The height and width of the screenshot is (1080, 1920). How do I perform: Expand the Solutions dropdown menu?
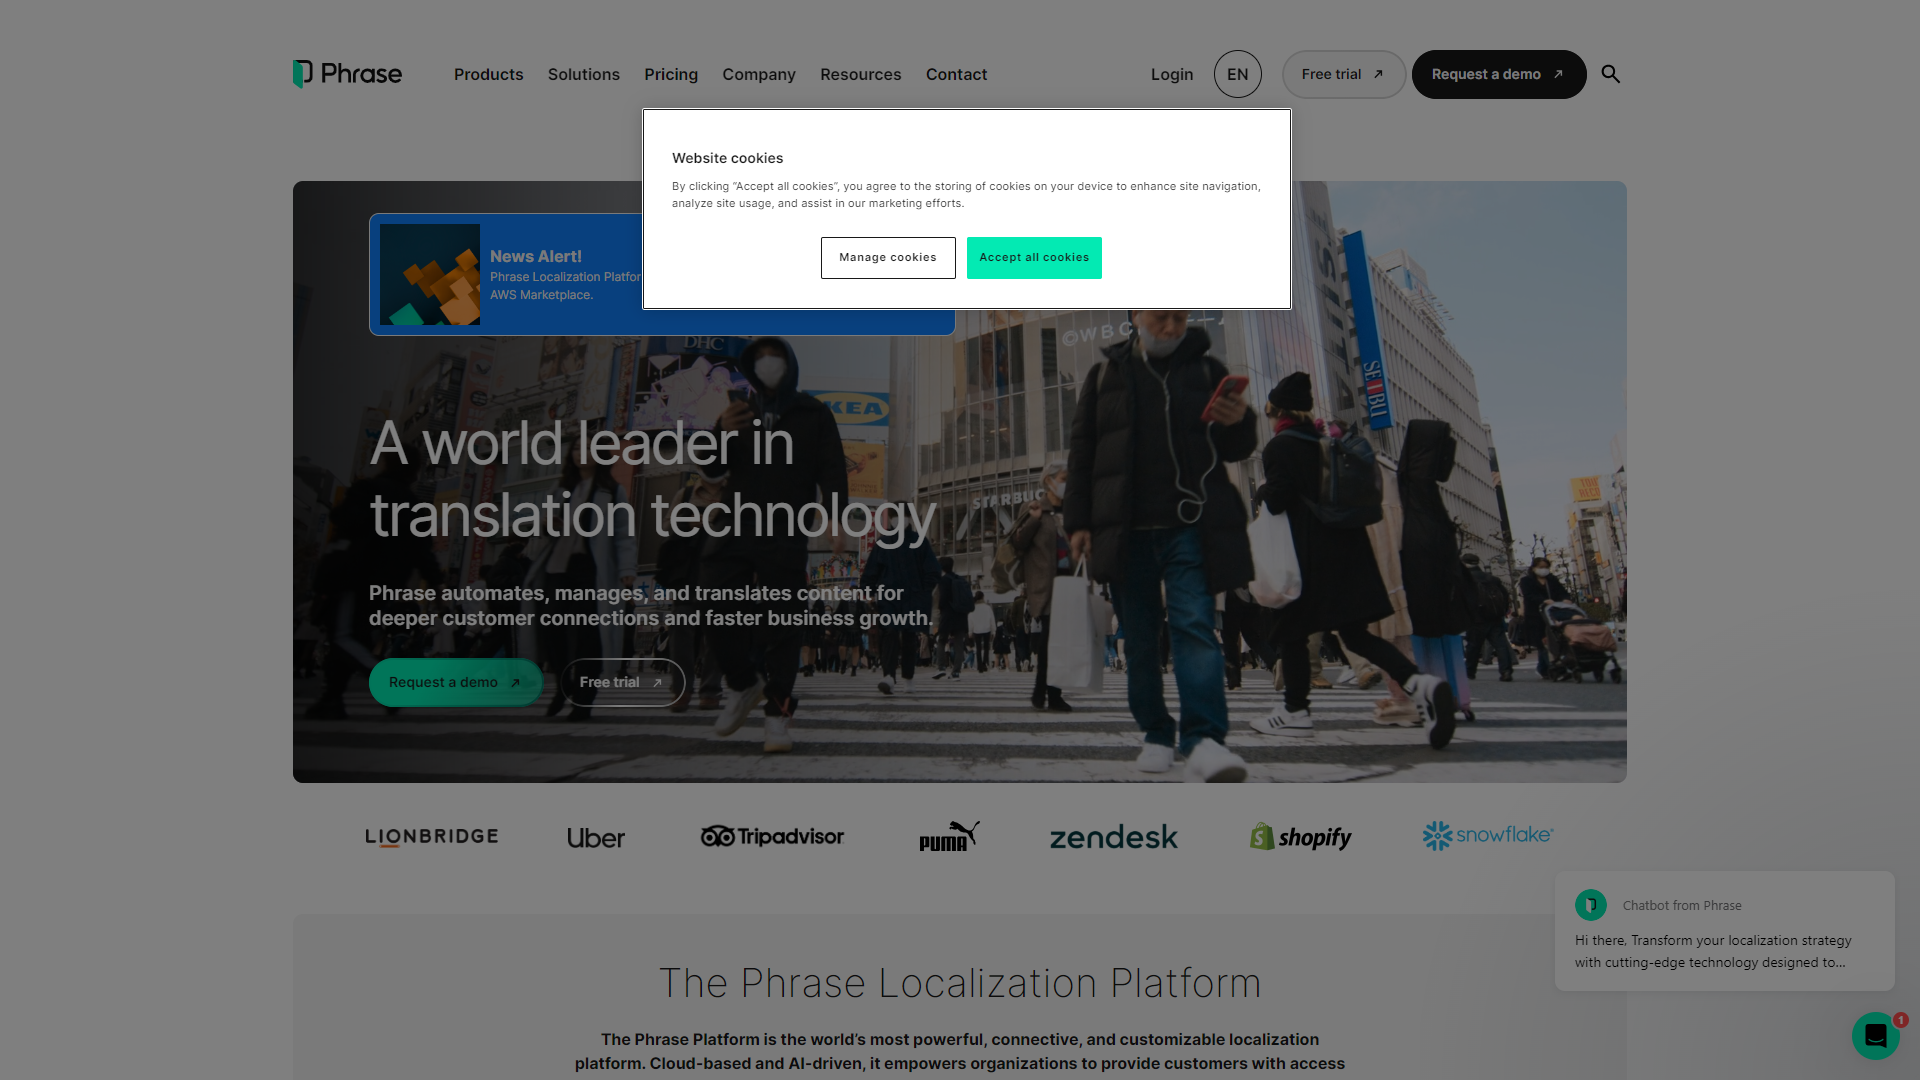583,74
